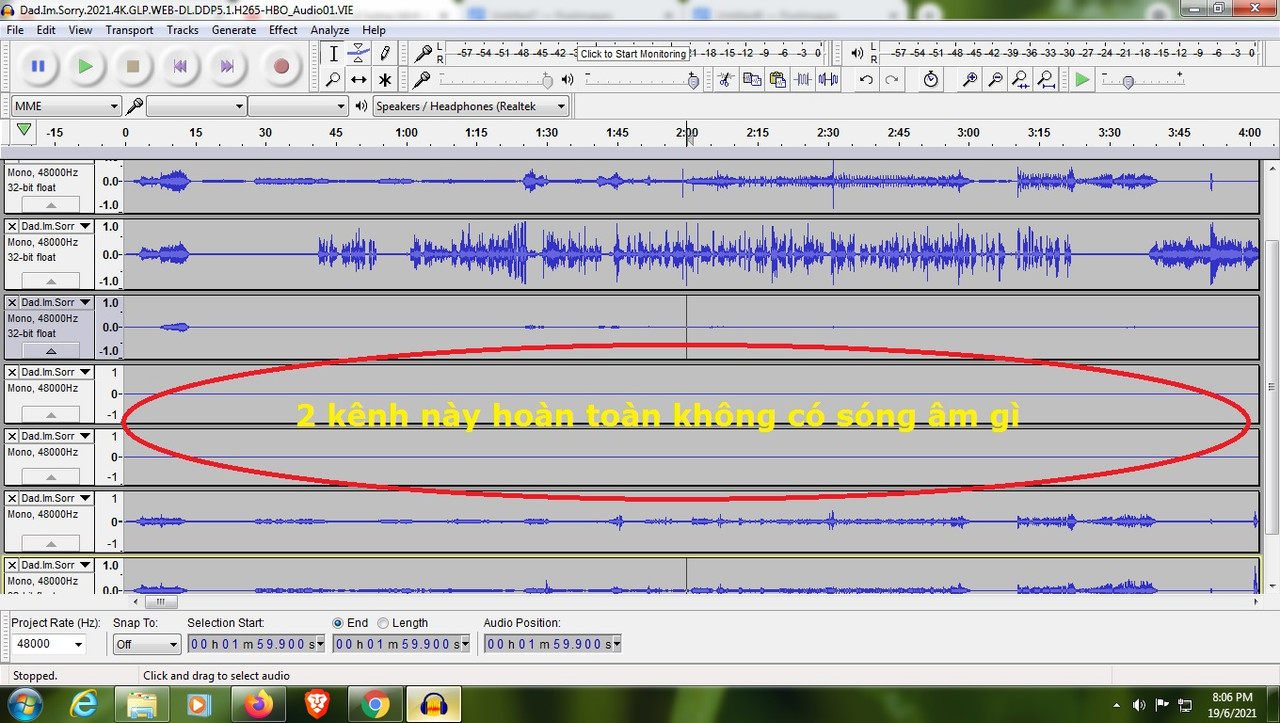The image size is (1280, 723).
Task: Choose the Draw pencil tool
Action: pos(384,54)
